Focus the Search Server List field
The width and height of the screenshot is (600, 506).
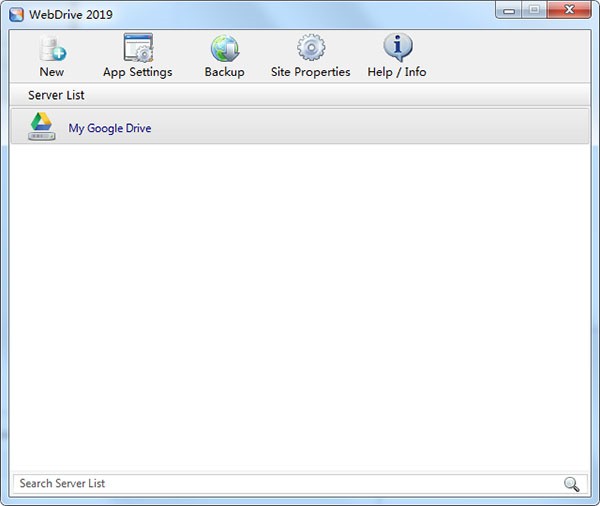(300, 484)
